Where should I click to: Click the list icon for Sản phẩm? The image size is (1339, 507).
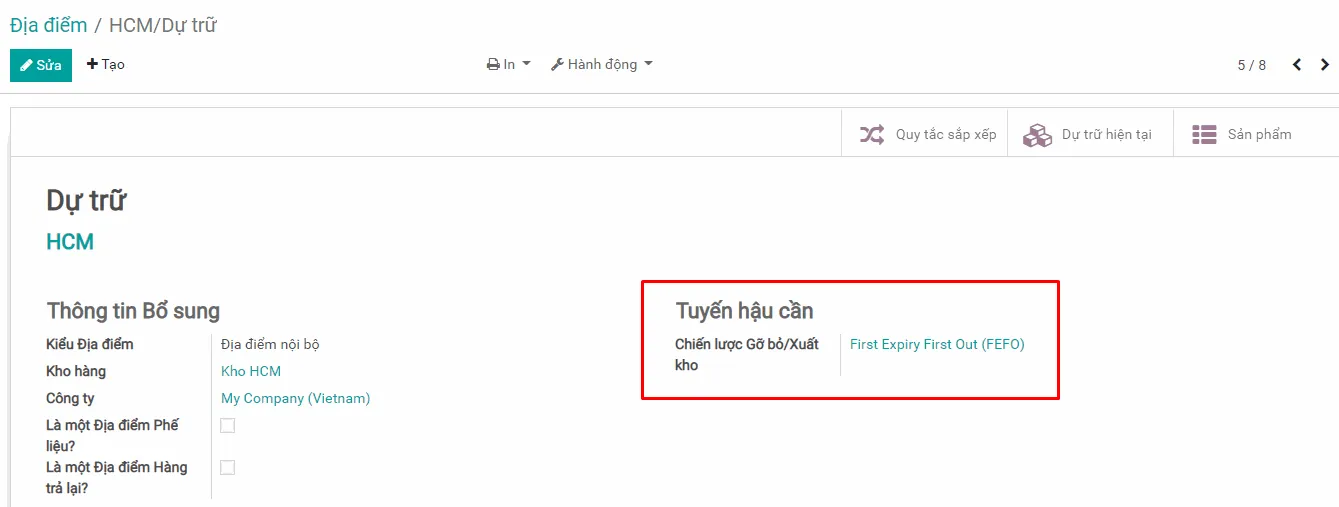[x=1204, y=135]
